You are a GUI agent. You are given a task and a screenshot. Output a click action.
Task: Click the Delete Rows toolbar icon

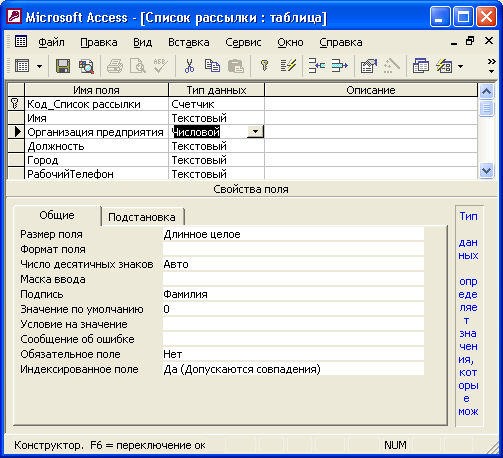pos(339,66)
